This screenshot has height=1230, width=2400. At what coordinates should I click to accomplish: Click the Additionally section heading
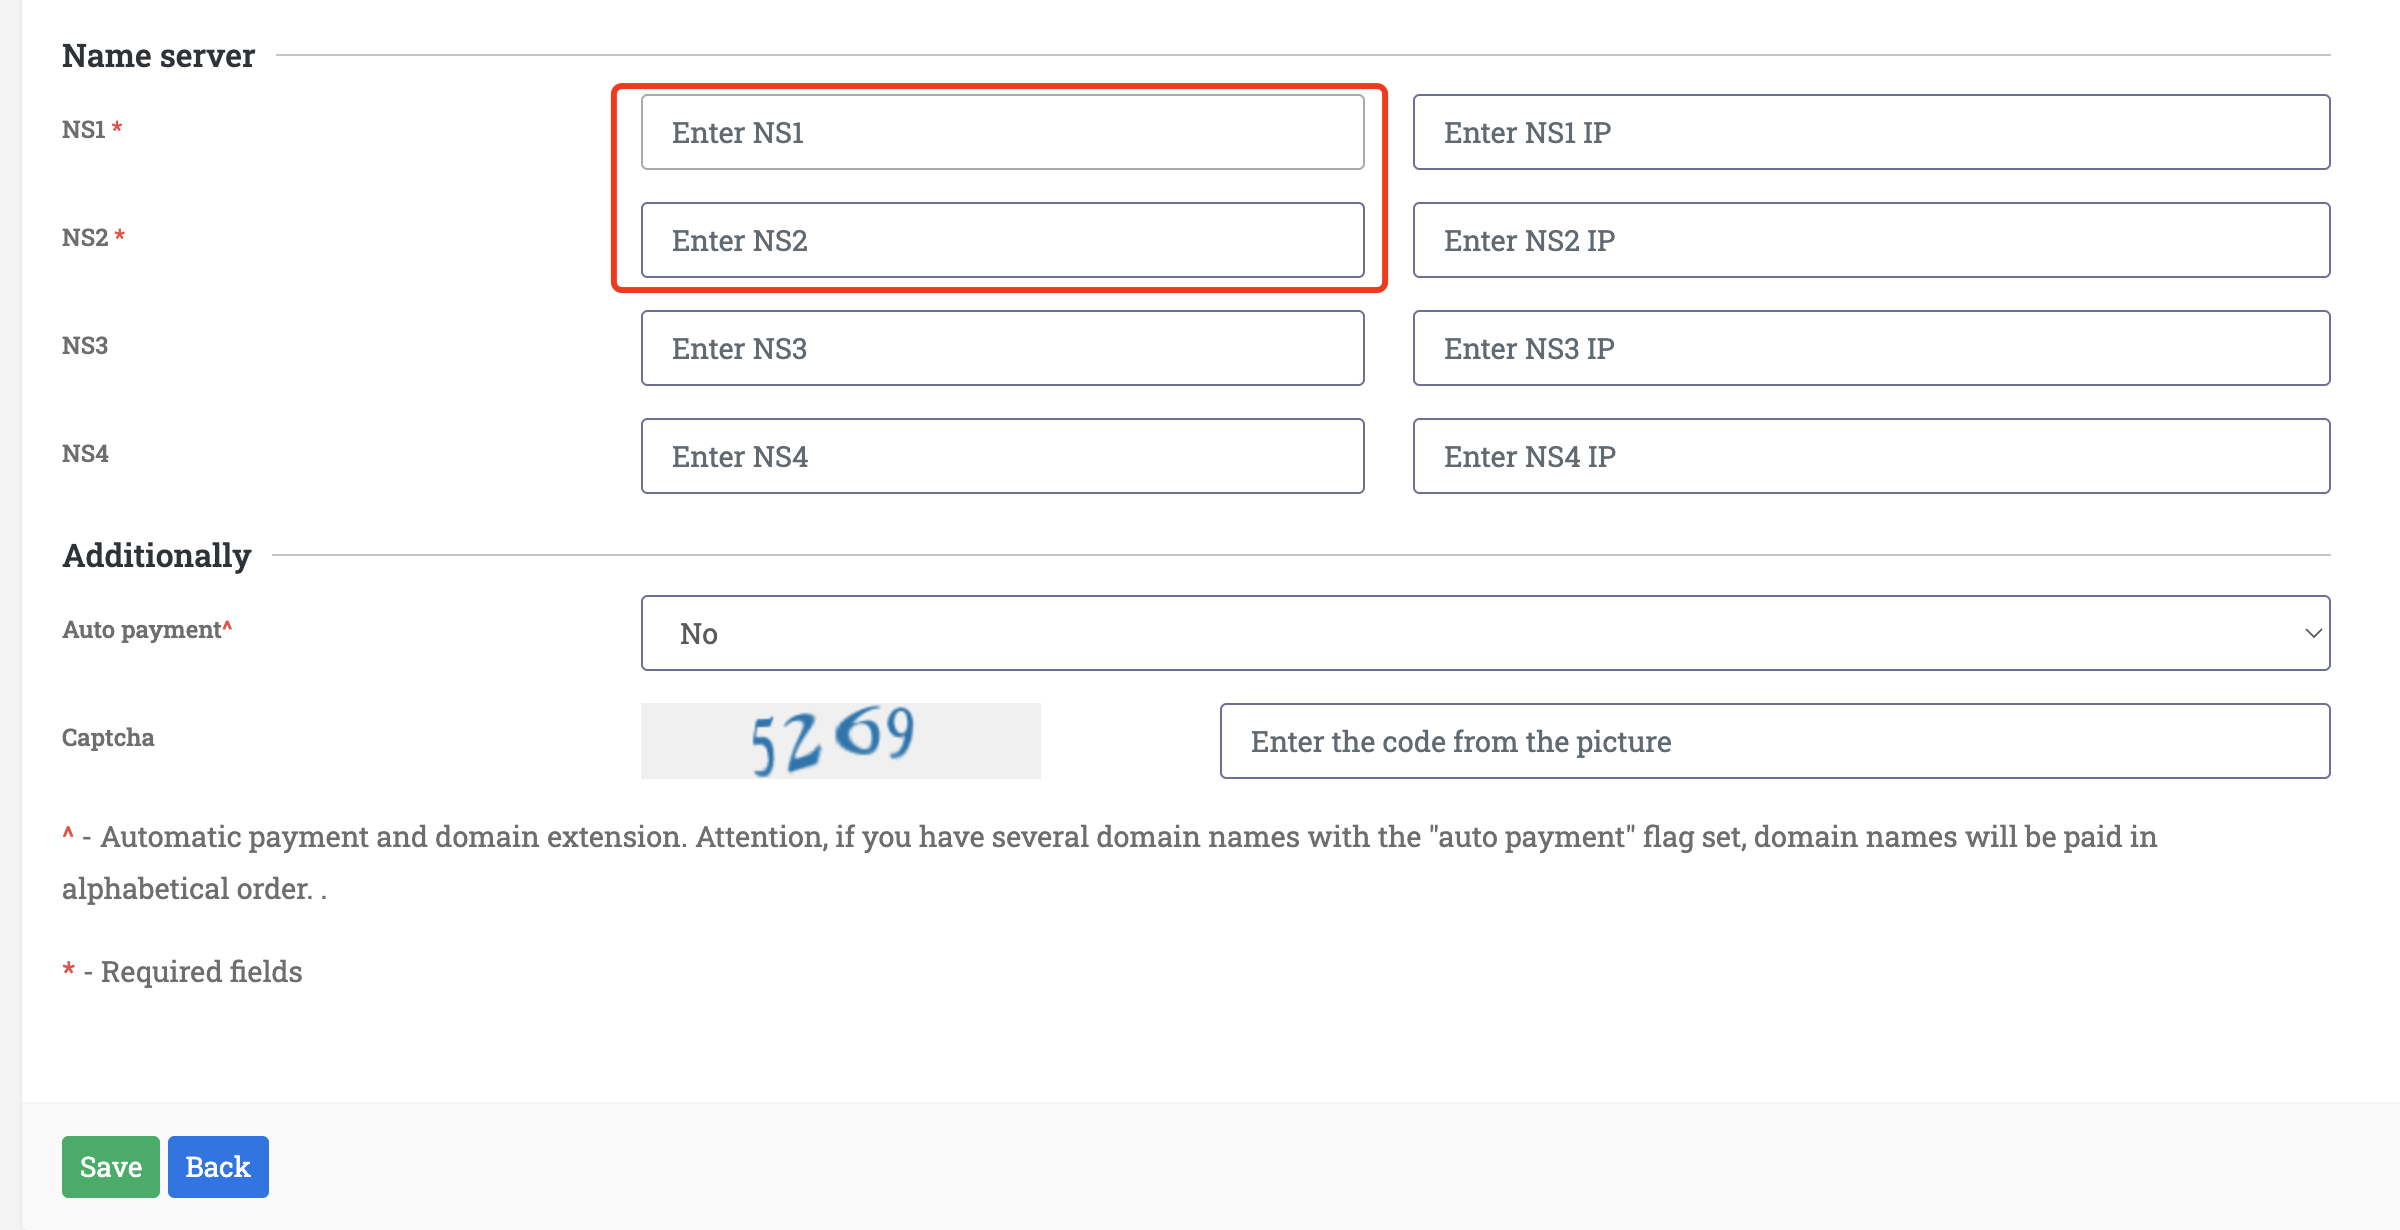coord(157,556)
